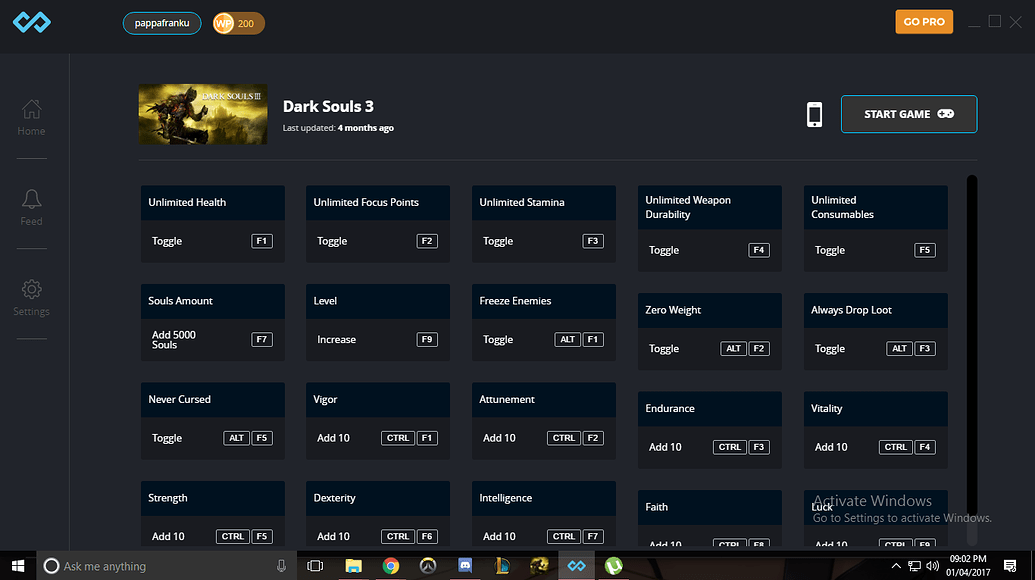Click the WeMod logo in the top-left corner

31,21
